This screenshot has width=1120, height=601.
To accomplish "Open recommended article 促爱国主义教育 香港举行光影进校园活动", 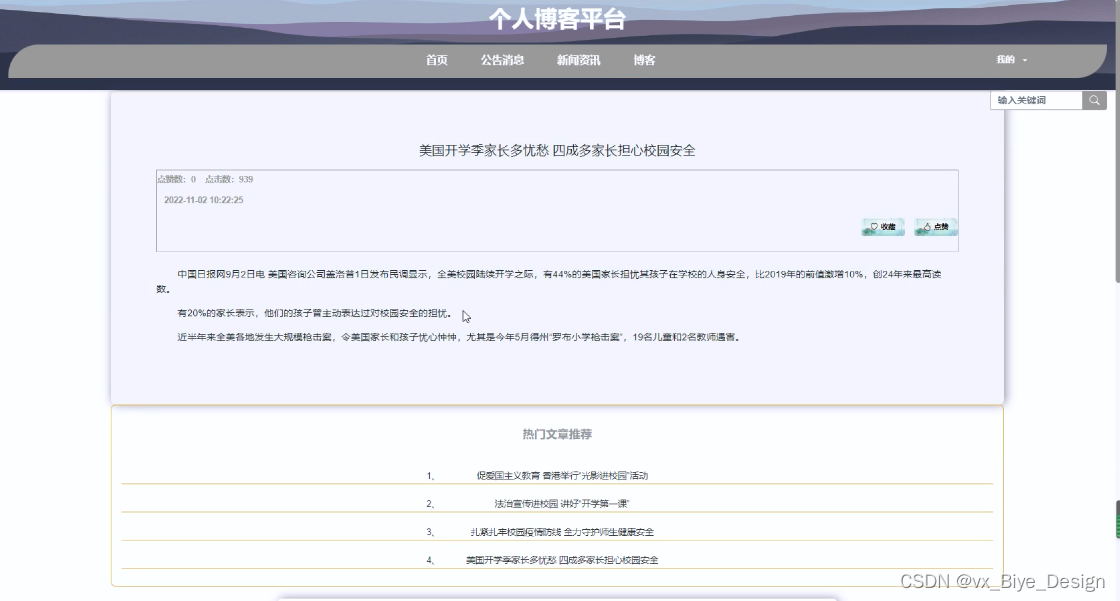I will (x=562, y=475).
